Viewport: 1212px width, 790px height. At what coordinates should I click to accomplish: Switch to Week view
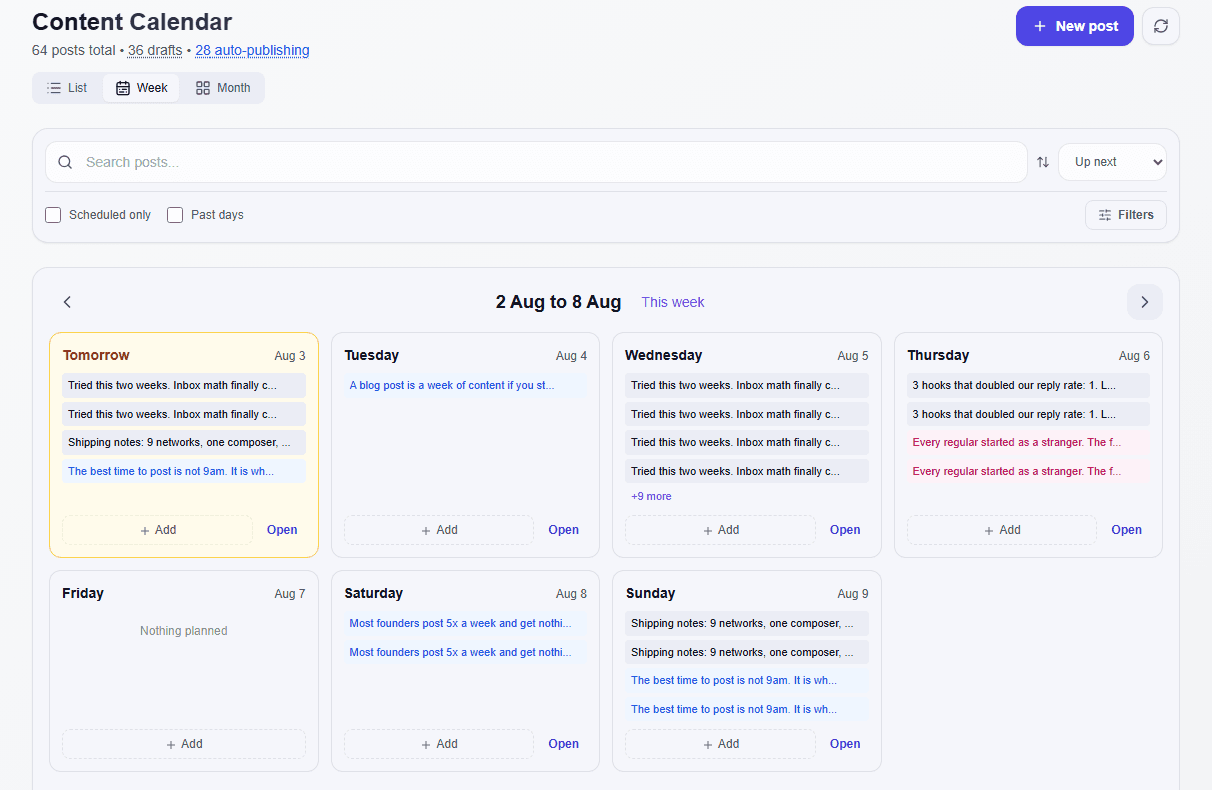point(141,88)
